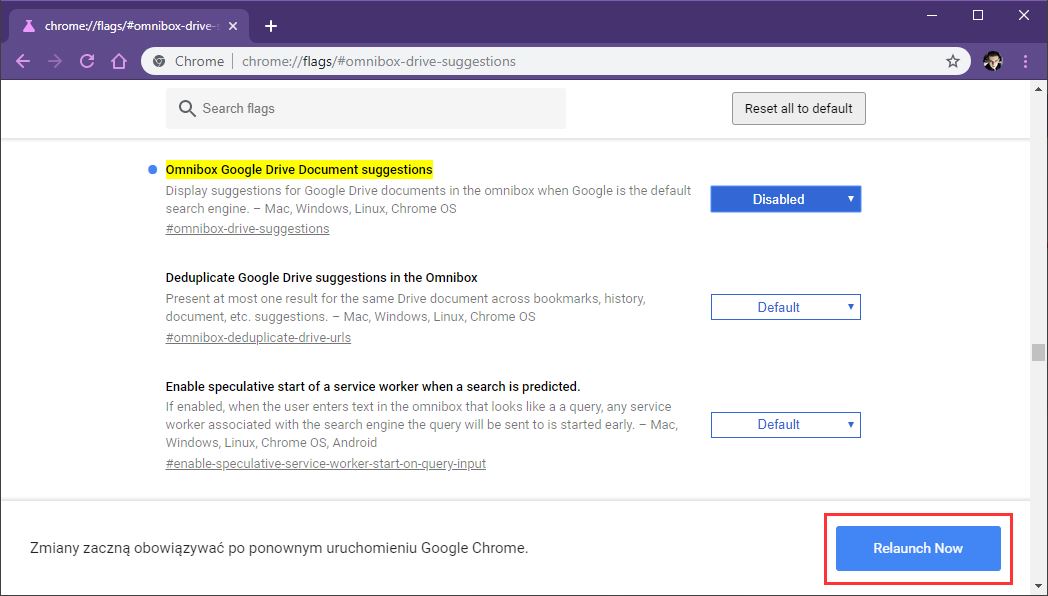
Task: Open the Disabled dropdown for Drive suggestions
Action: coord(785,199)
